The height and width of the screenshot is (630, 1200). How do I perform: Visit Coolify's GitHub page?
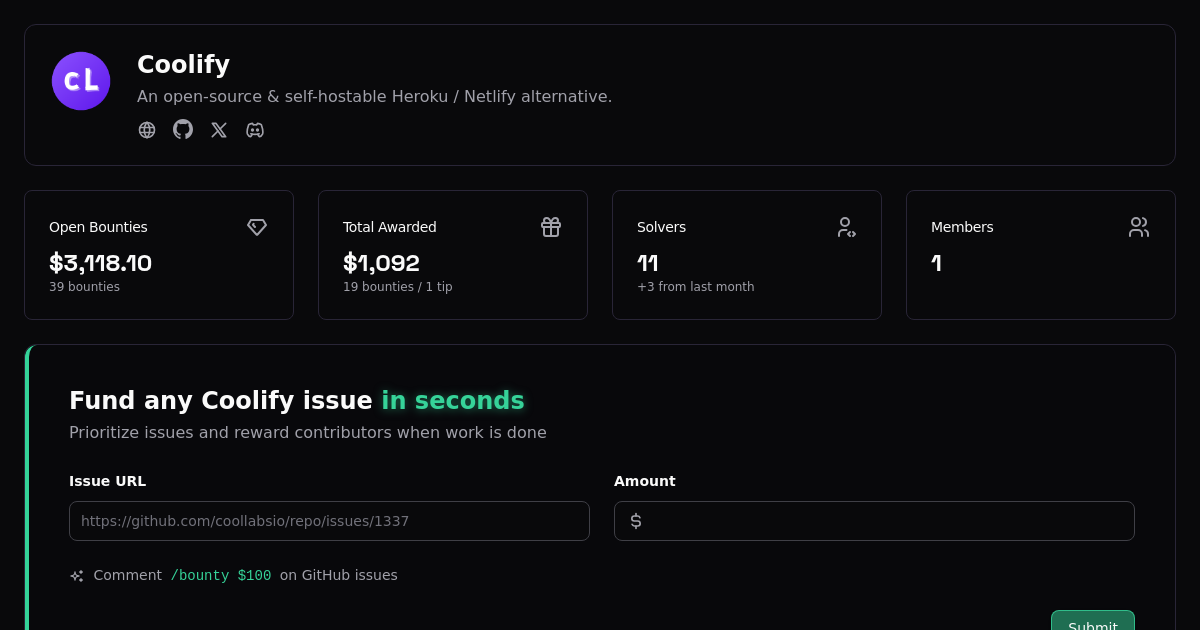point(182,130)
